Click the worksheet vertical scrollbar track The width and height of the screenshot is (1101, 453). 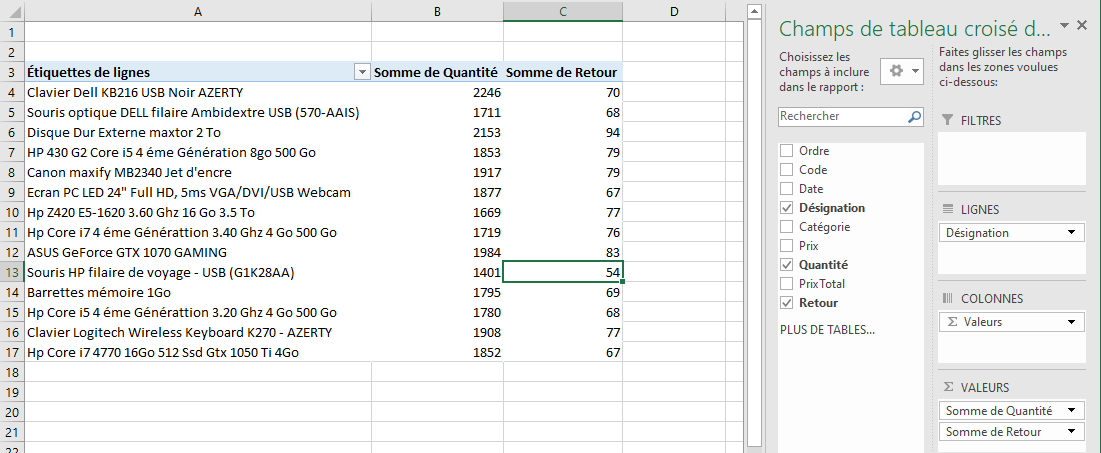click(754, 232)
